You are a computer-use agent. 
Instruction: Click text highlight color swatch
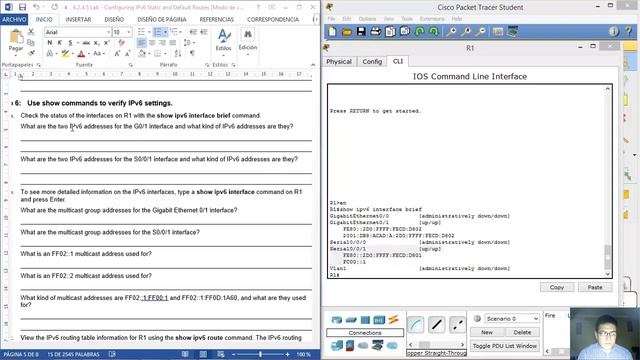64,53
